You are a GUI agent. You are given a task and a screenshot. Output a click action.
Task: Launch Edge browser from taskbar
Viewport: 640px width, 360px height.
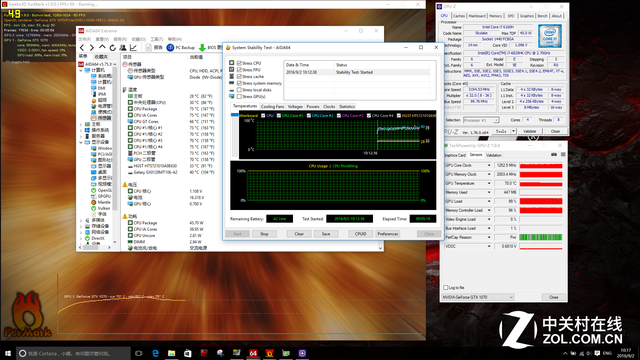(155, 353)
